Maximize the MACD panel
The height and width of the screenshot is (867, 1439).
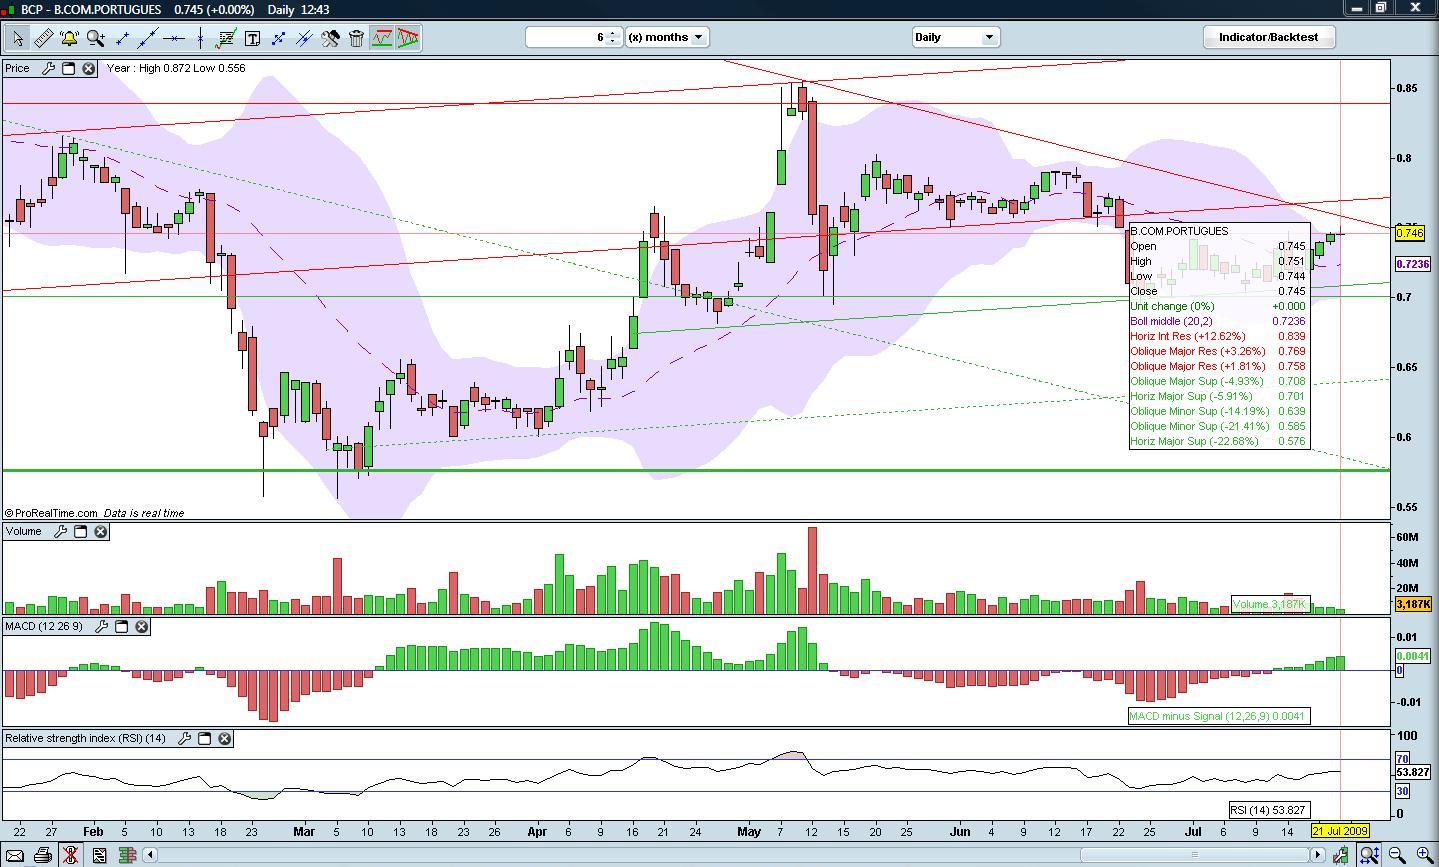coord(122,626)
